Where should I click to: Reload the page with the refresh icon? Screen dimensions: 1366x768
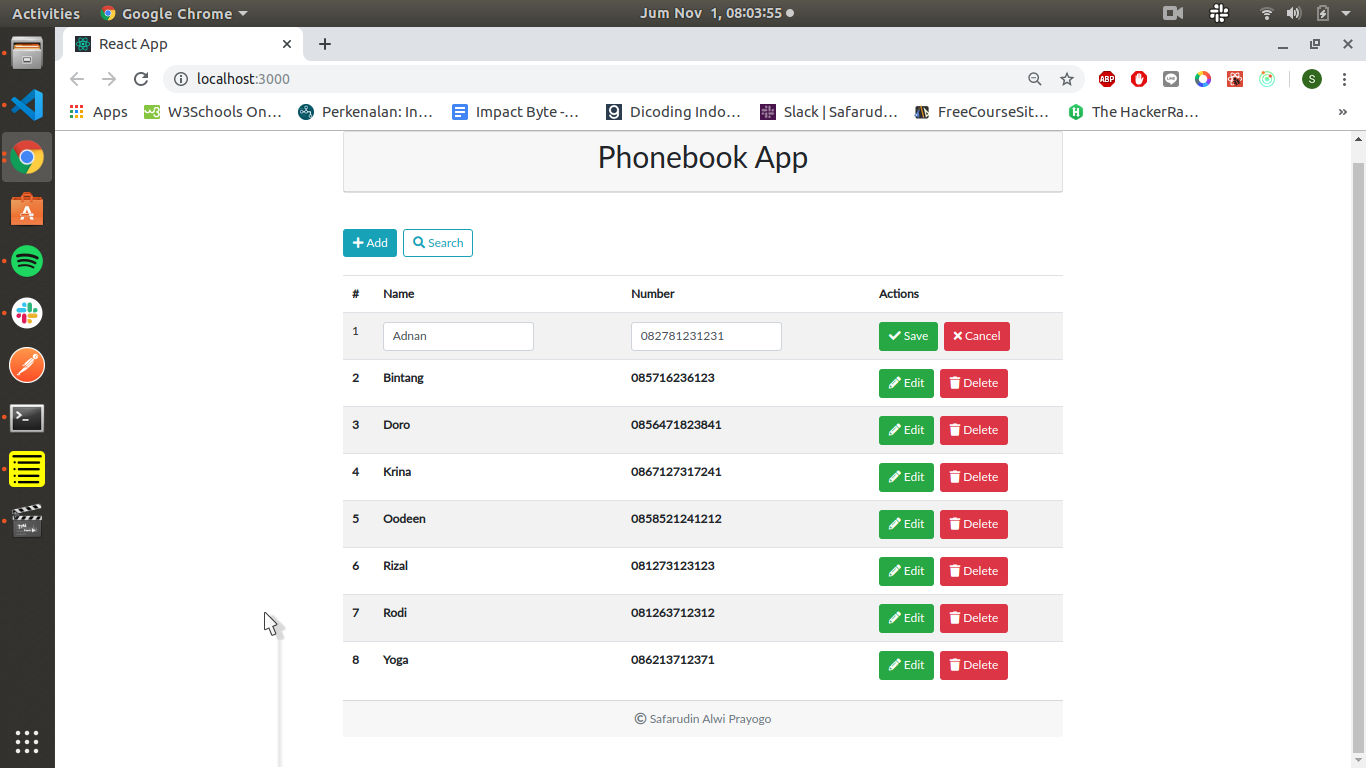point(141,79)
